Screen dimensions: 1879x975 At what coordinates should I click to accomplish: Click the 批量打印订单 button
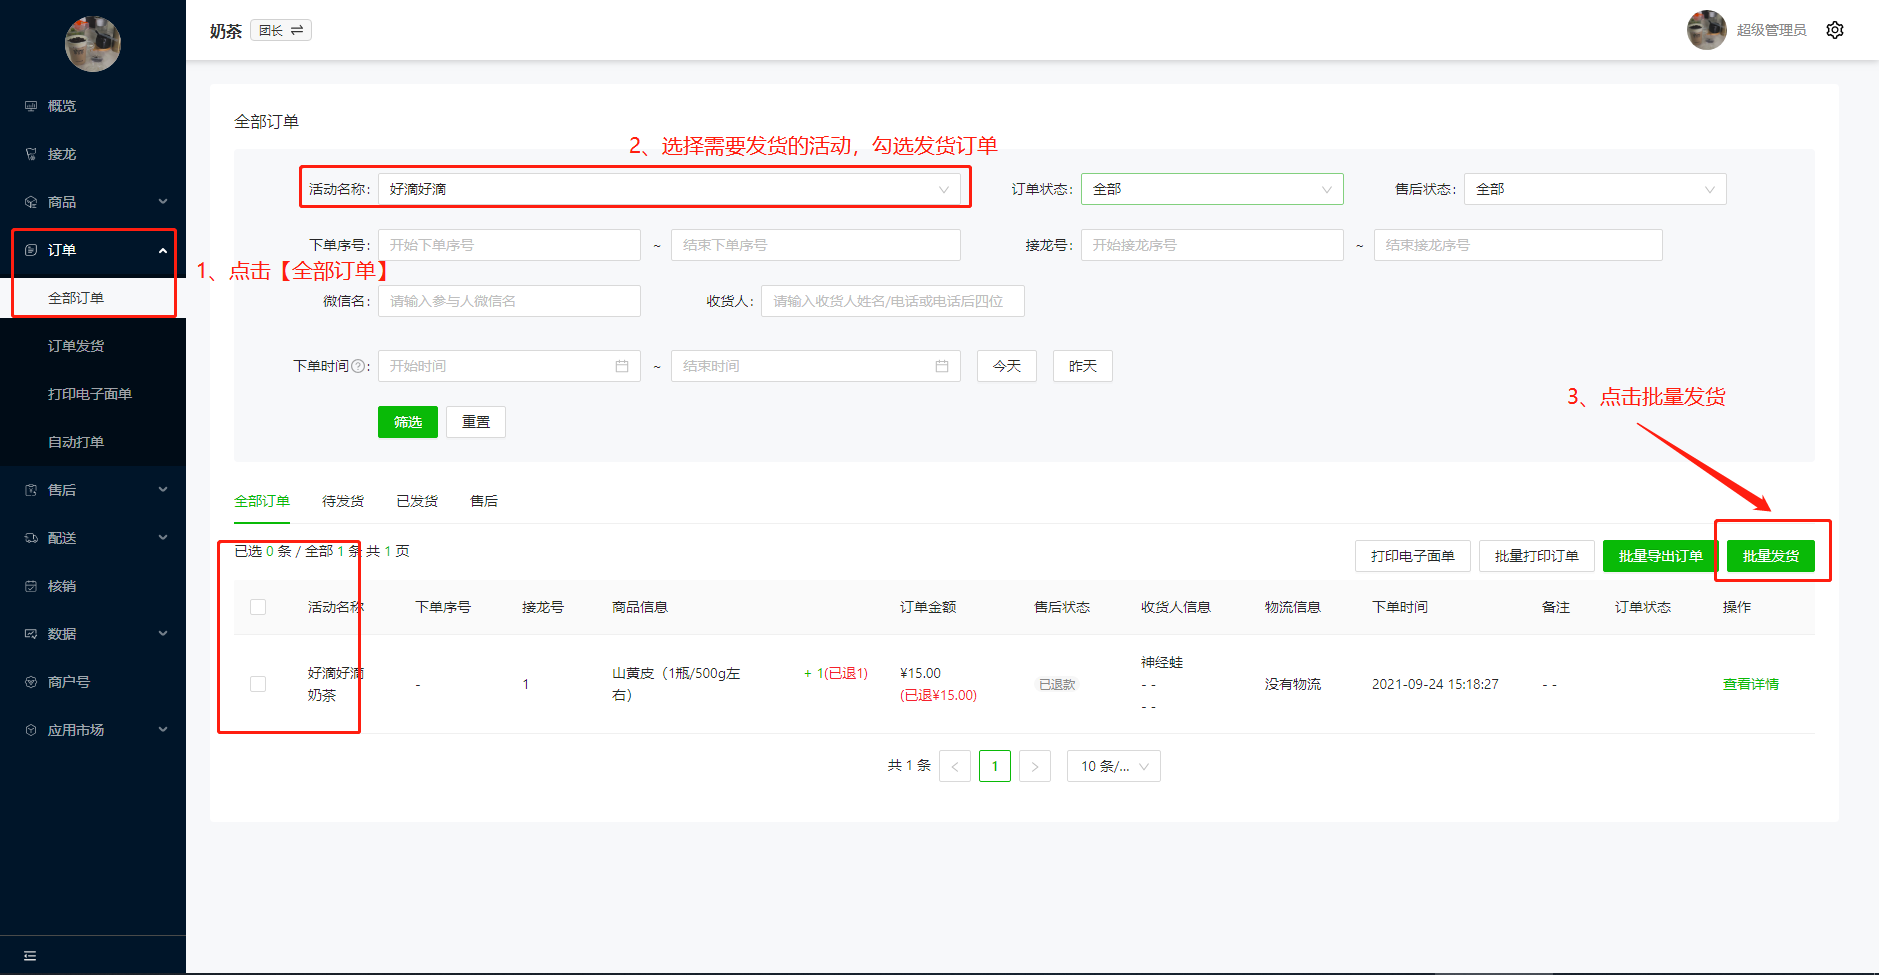pos(1537,556)
